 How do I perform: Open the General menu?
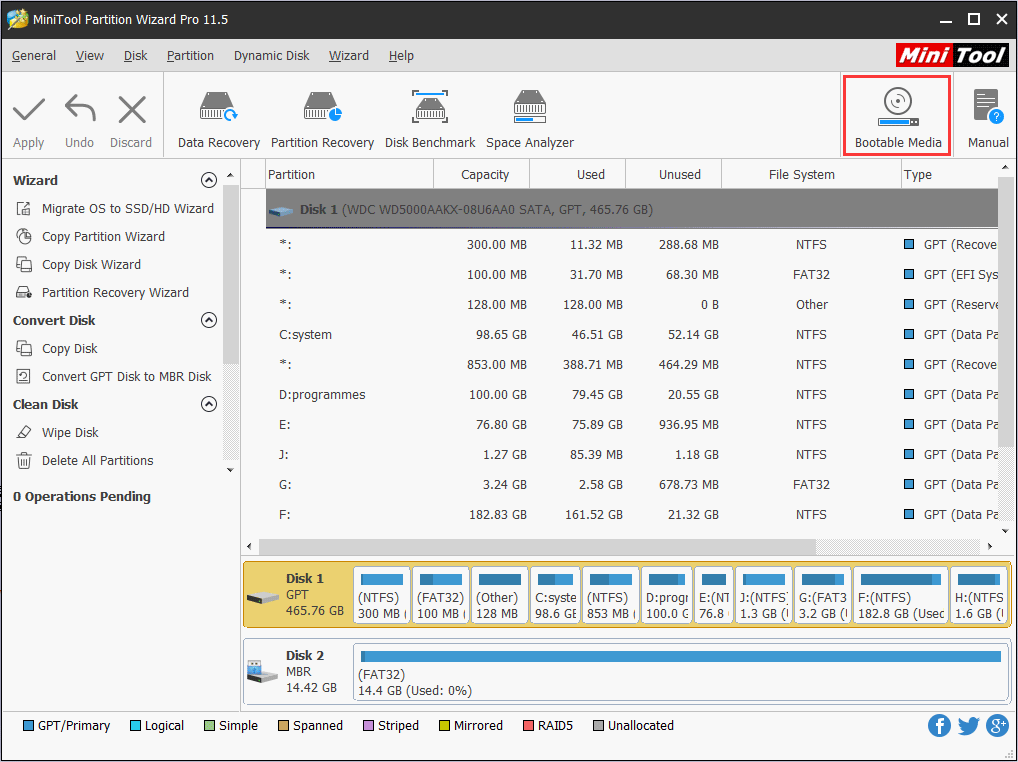tap(34, 56)
